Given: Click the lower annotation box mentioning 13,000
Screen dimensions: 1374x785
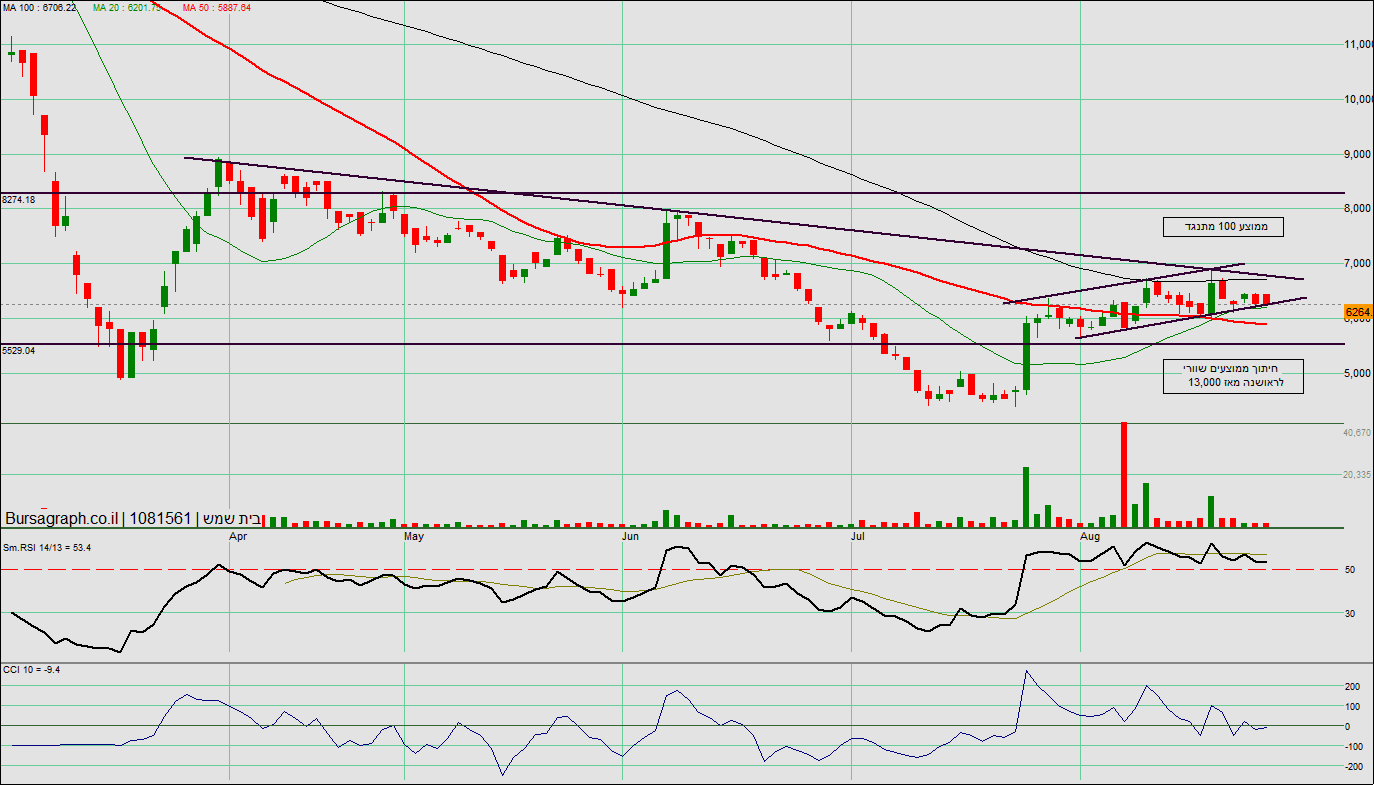Looking at the screenshot, I should [1233, 376].
